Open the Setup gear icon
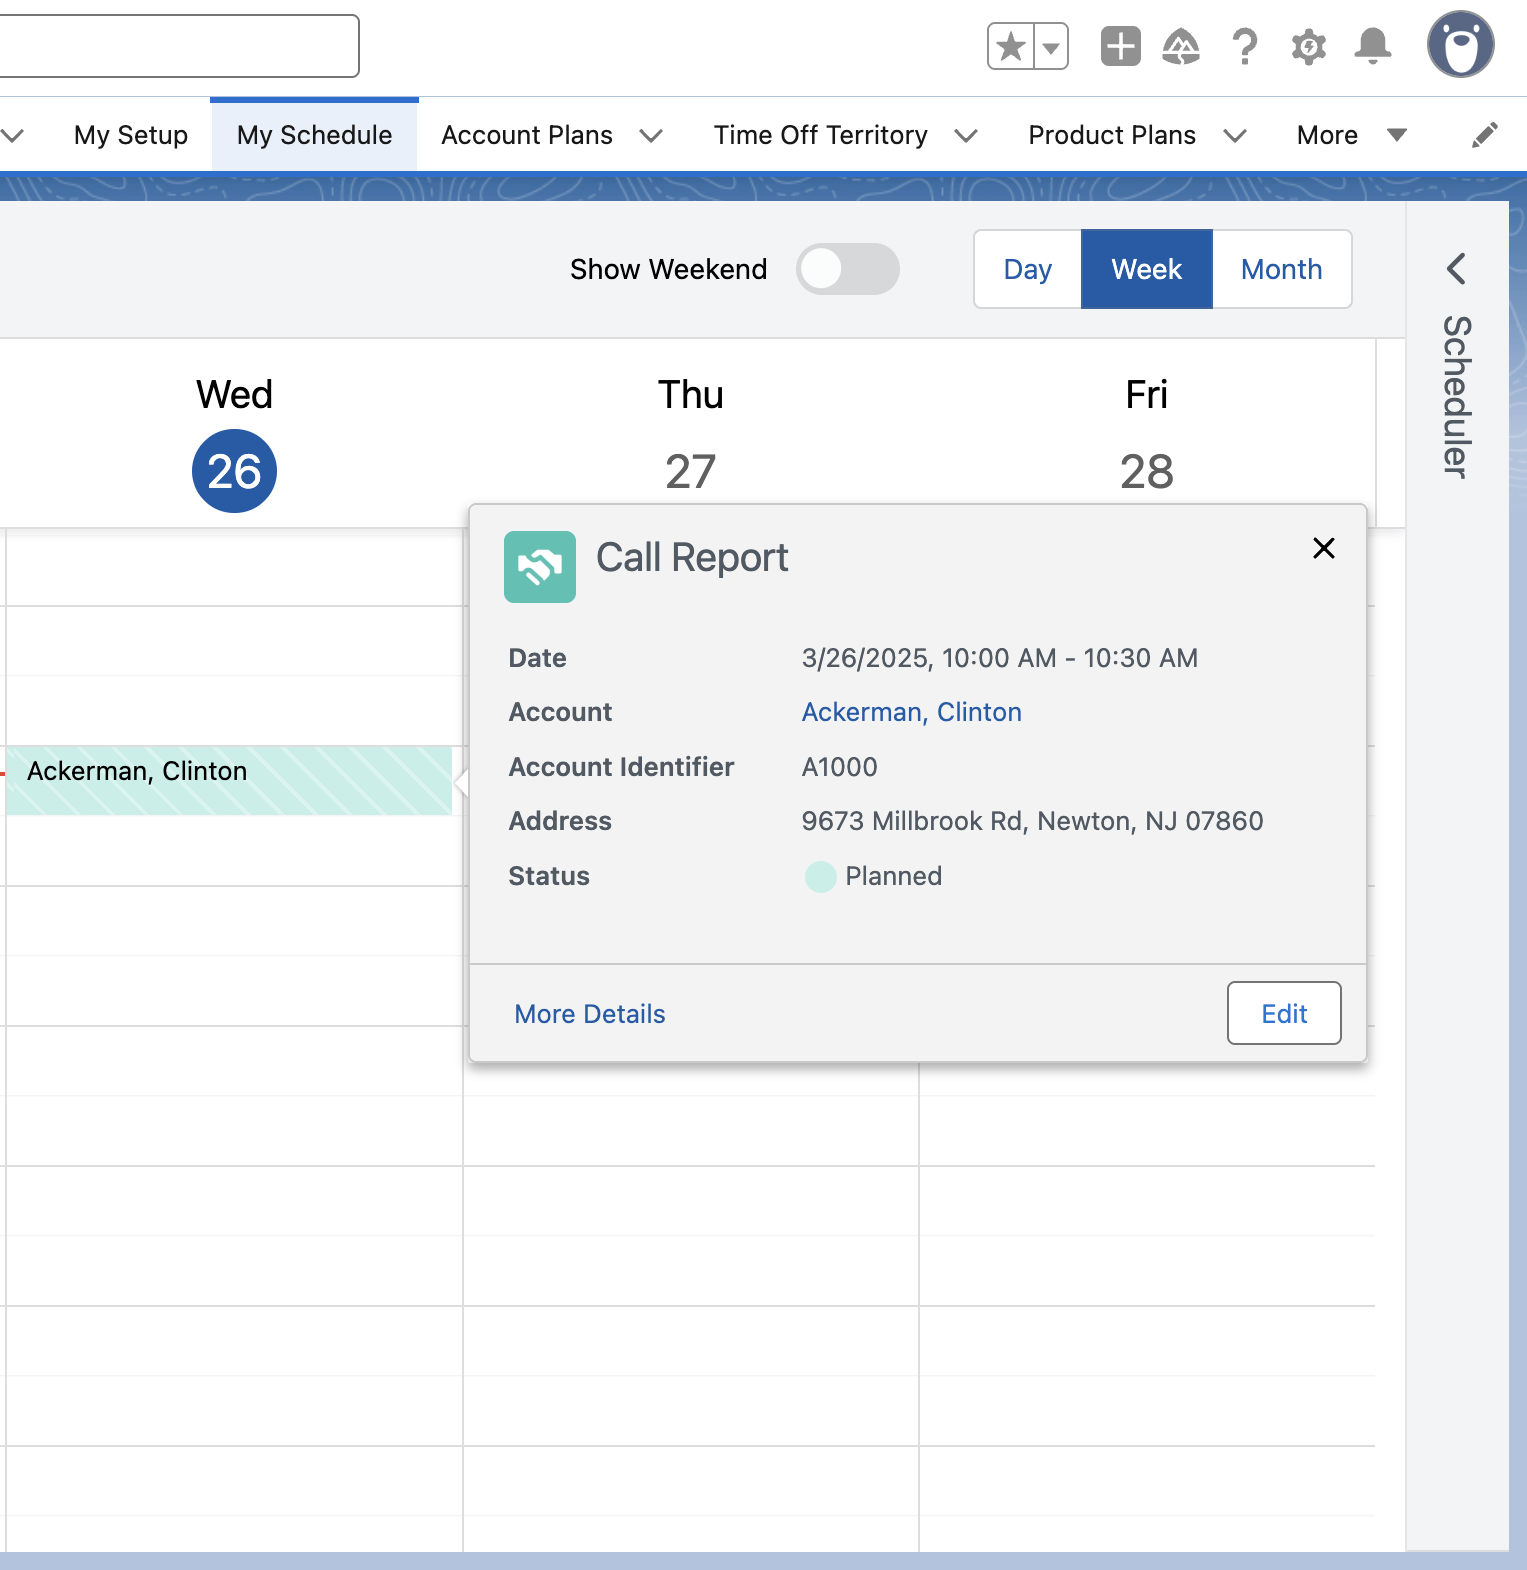The height and width of the screenshot is (1570, 1527). 1308,47
